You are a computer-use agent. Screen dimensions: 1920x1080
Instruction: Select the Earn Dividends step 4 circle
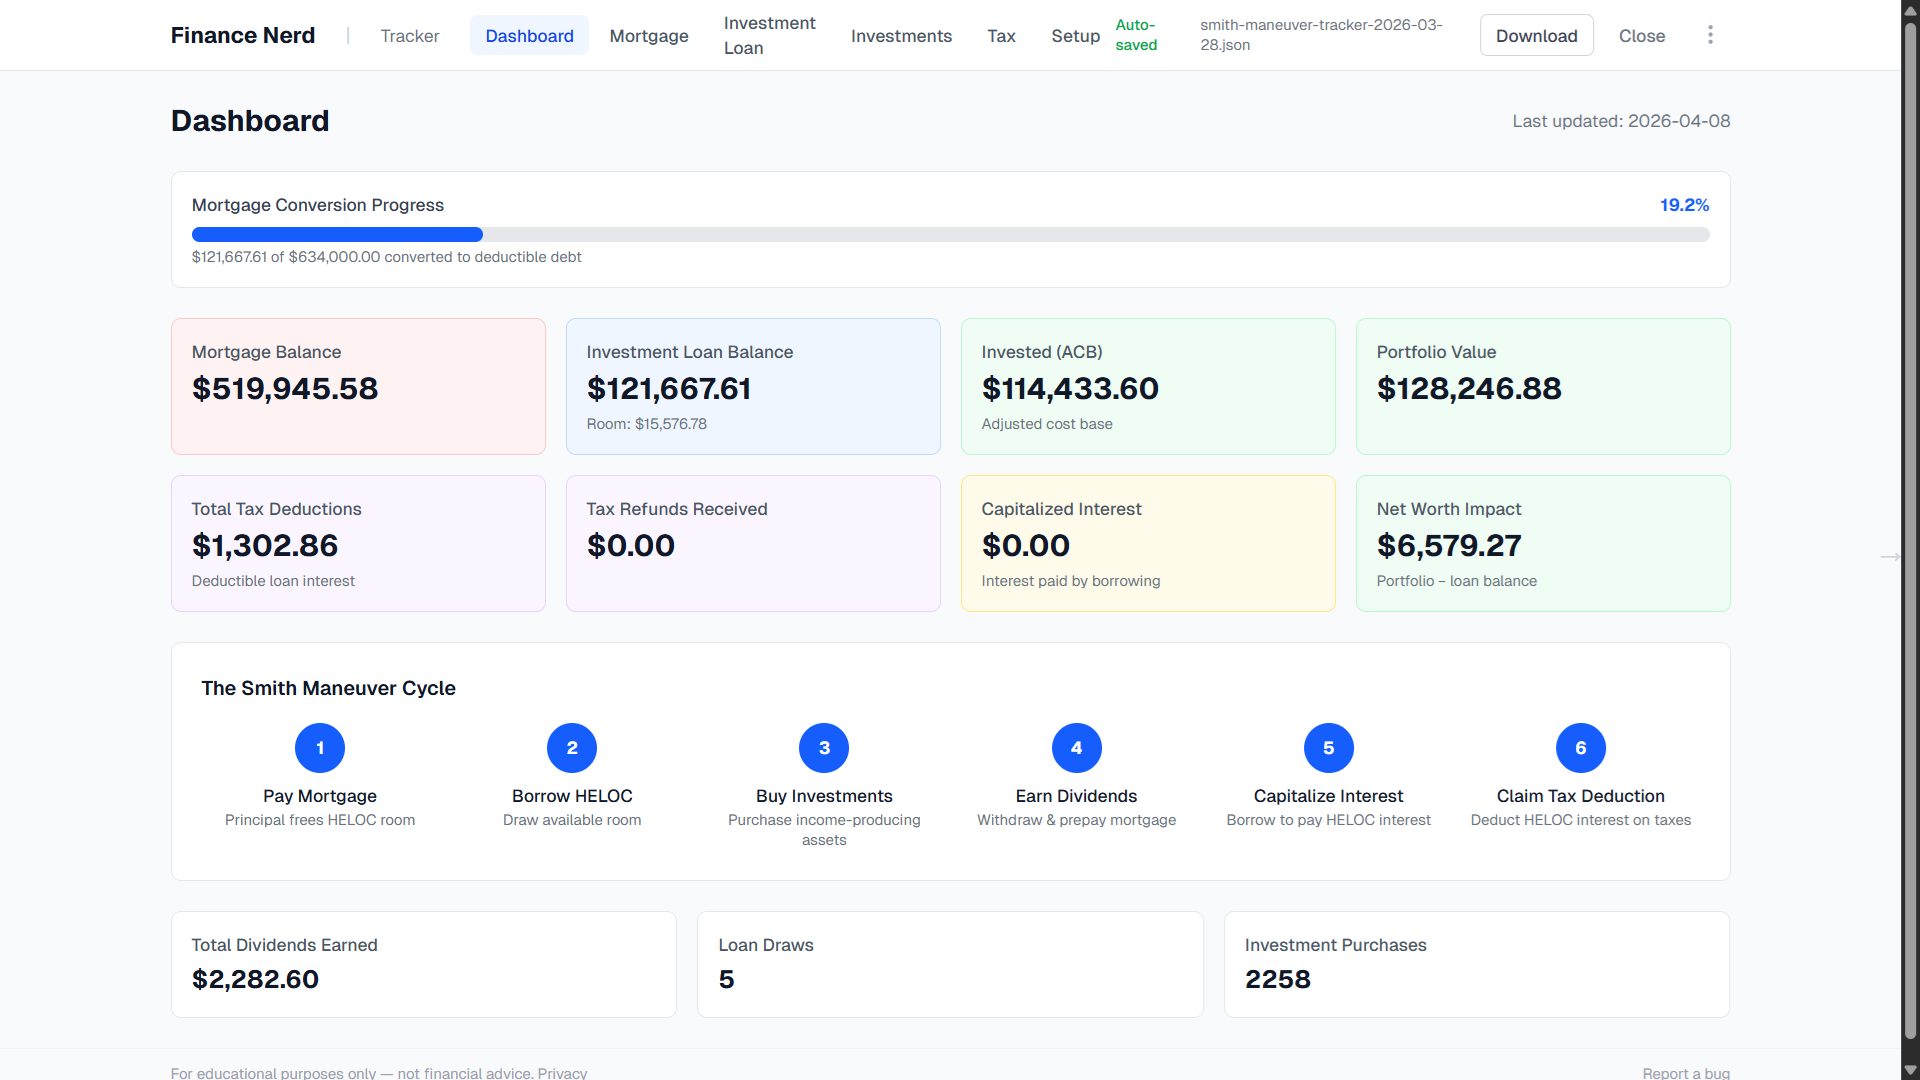point(1076,747)
